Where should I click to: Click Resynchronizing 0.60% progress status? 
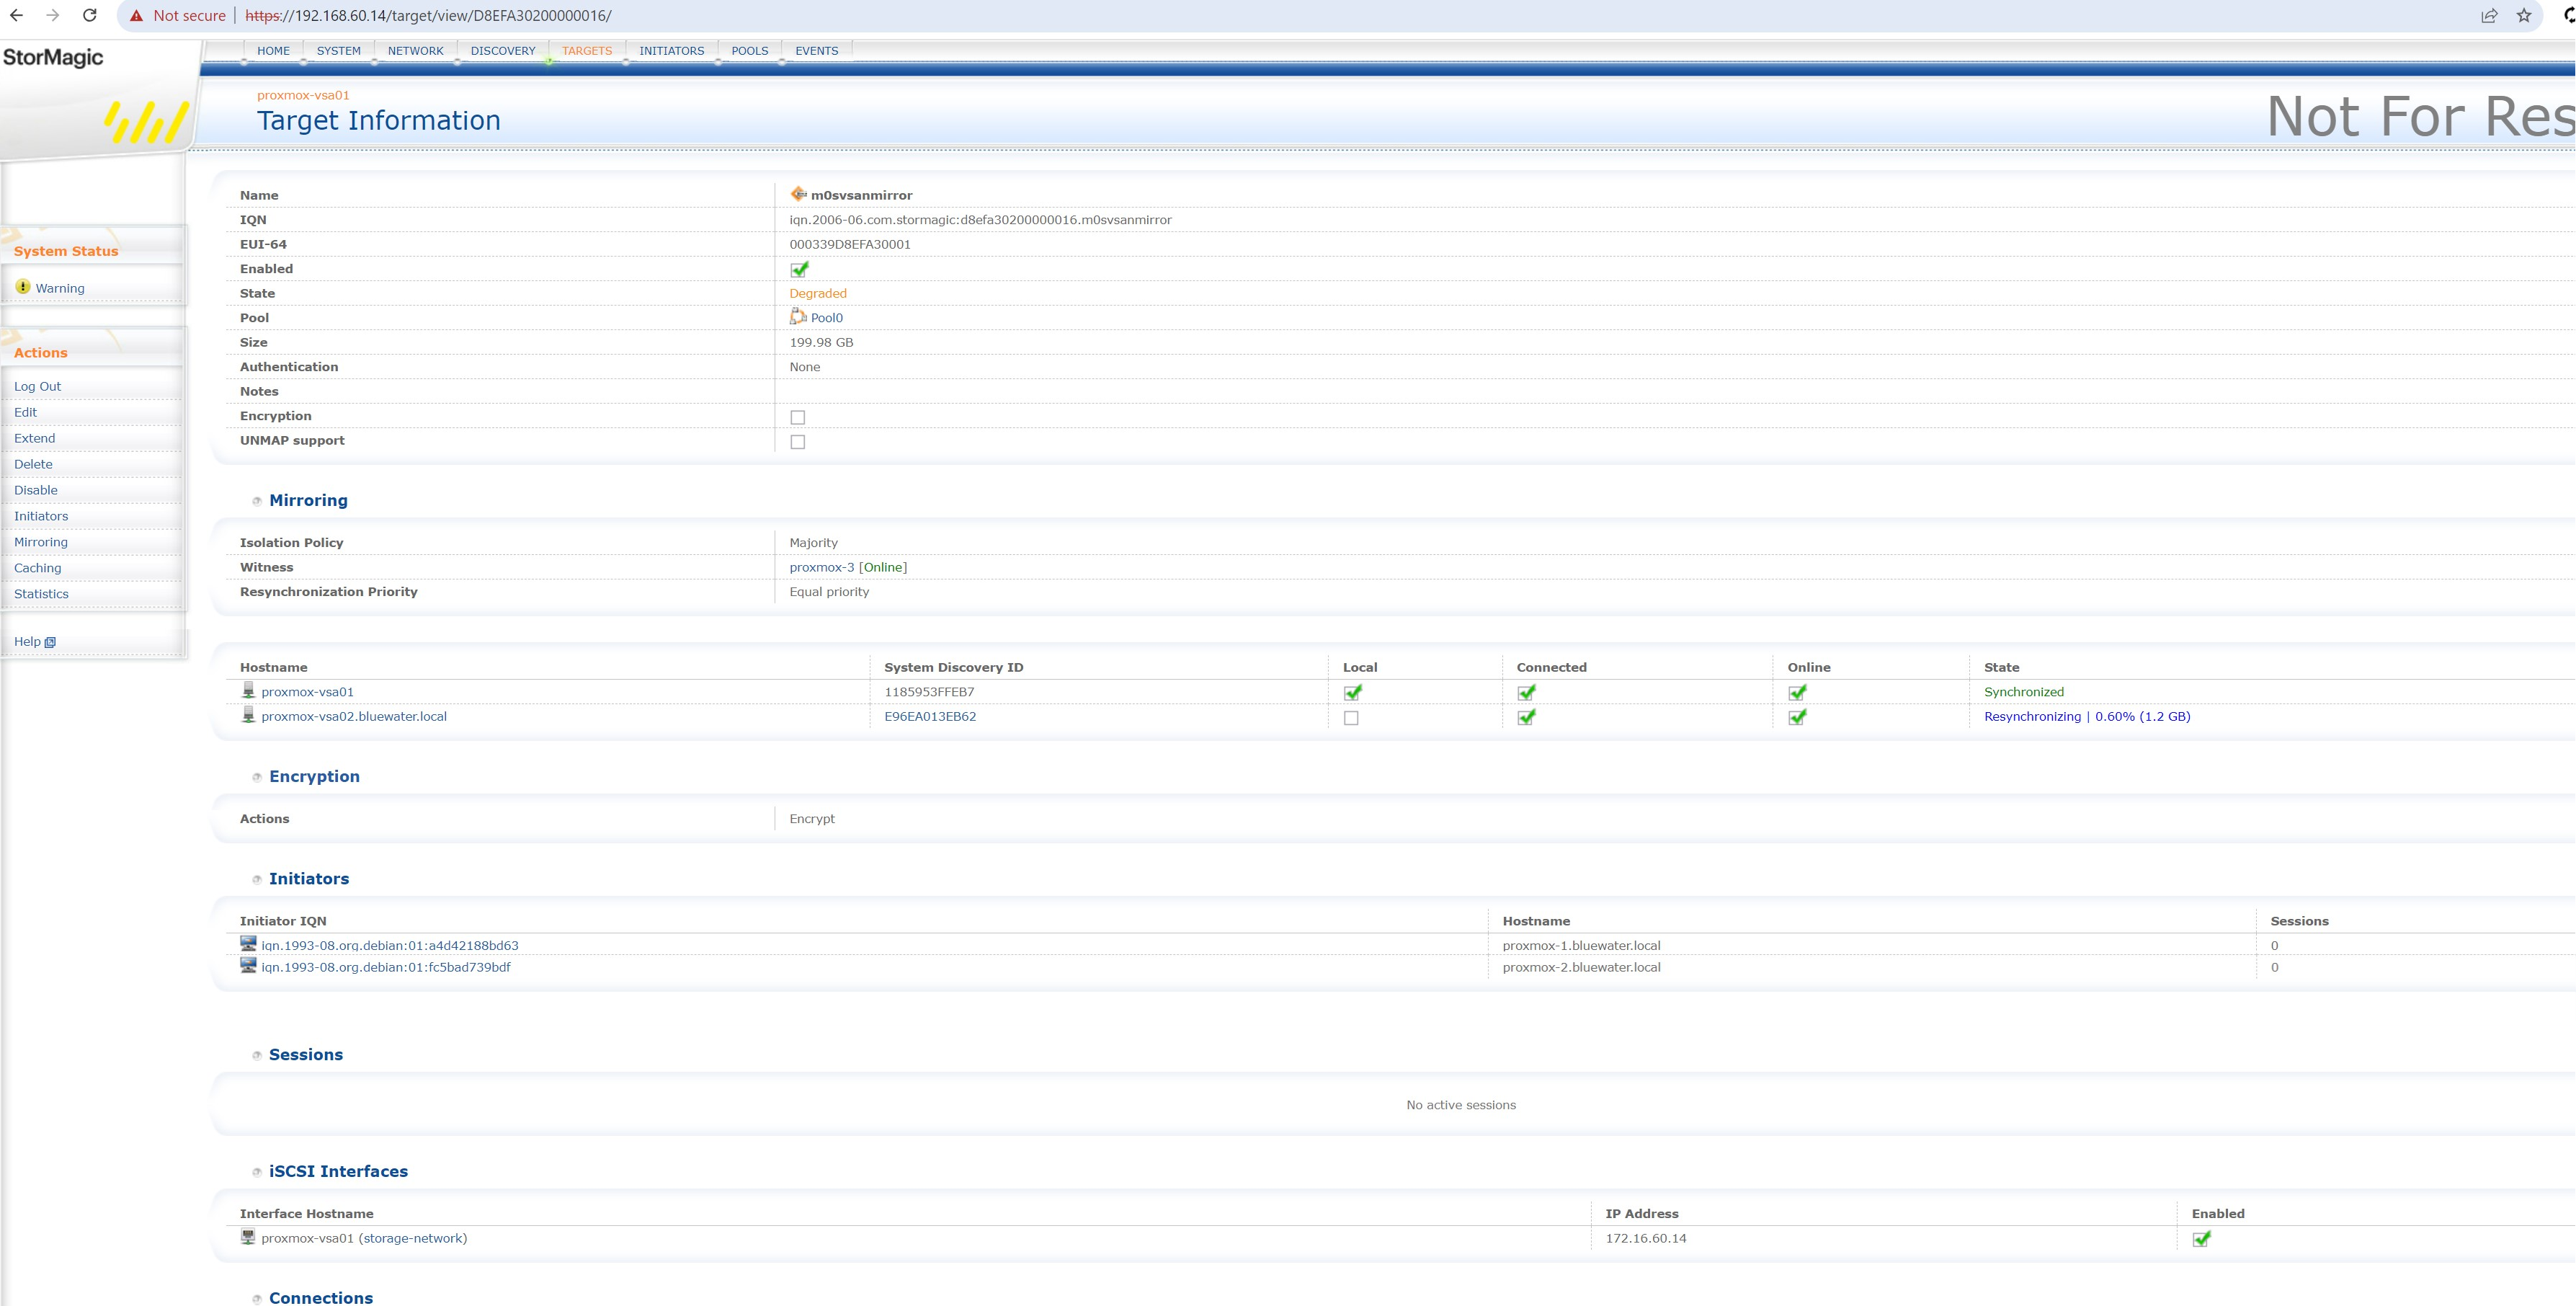[x=2087, y=716]
